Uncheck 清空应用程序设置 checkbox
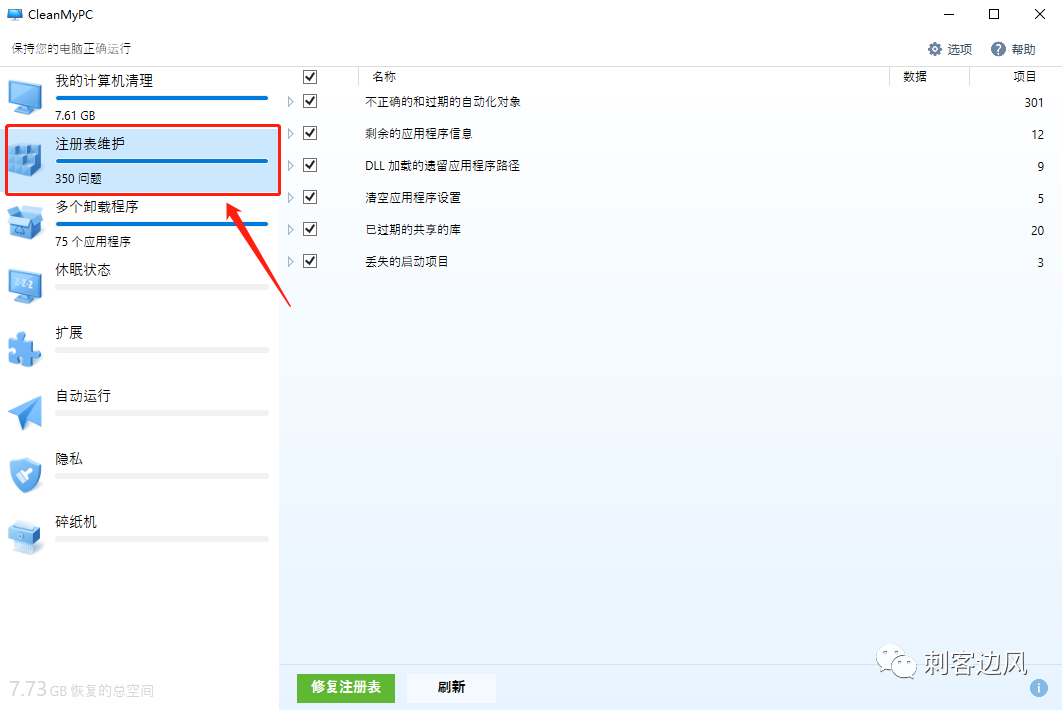 (x=310, y=196)
